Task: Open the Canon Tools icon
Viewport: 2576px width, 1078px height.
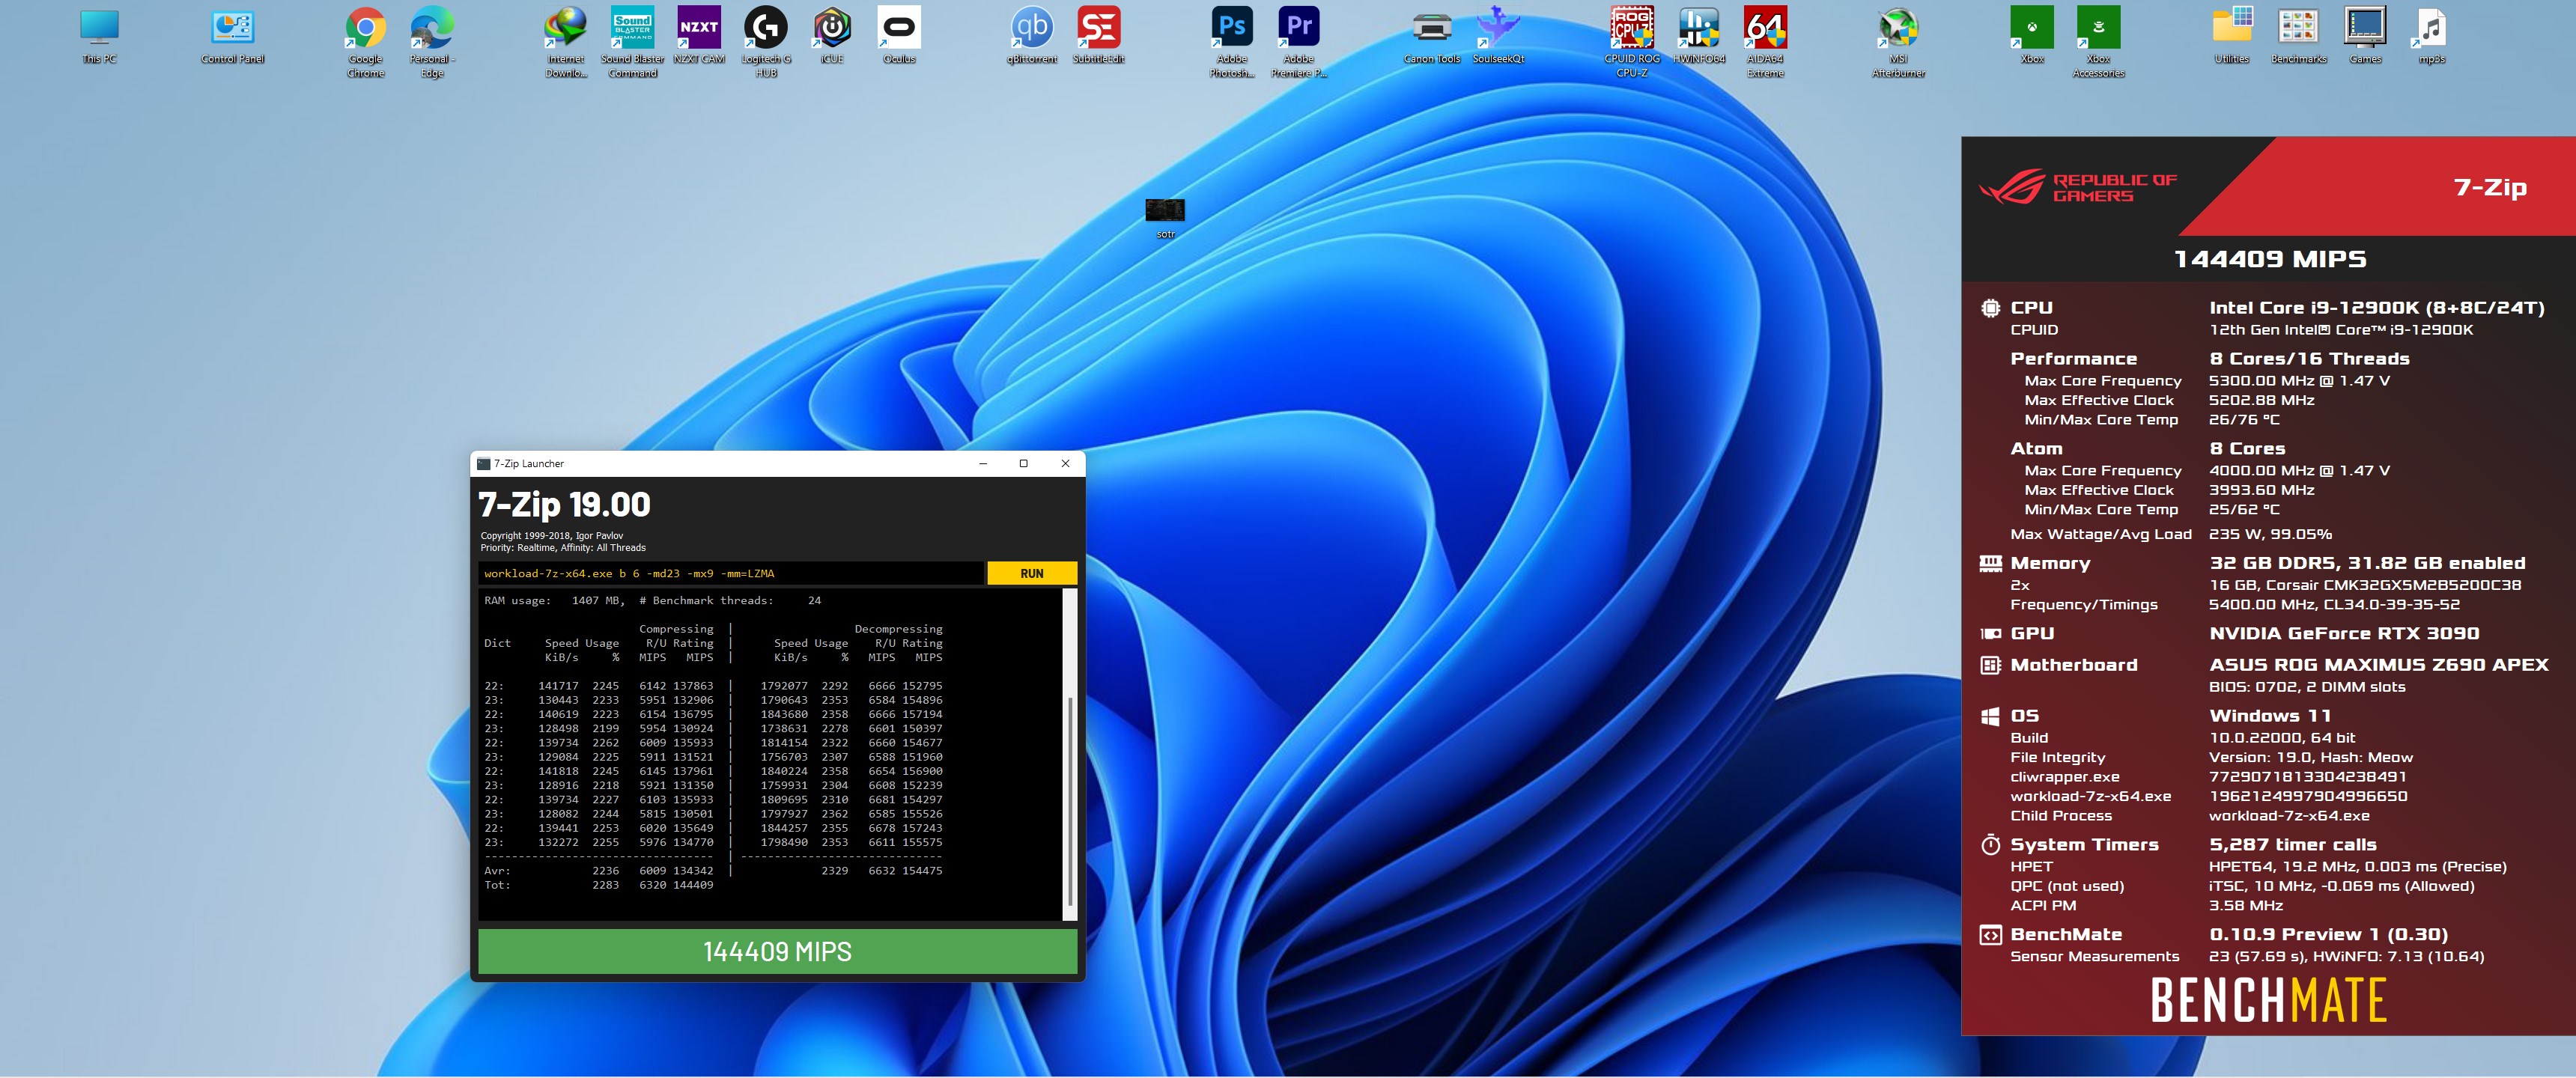Action: click(1432, 36)
